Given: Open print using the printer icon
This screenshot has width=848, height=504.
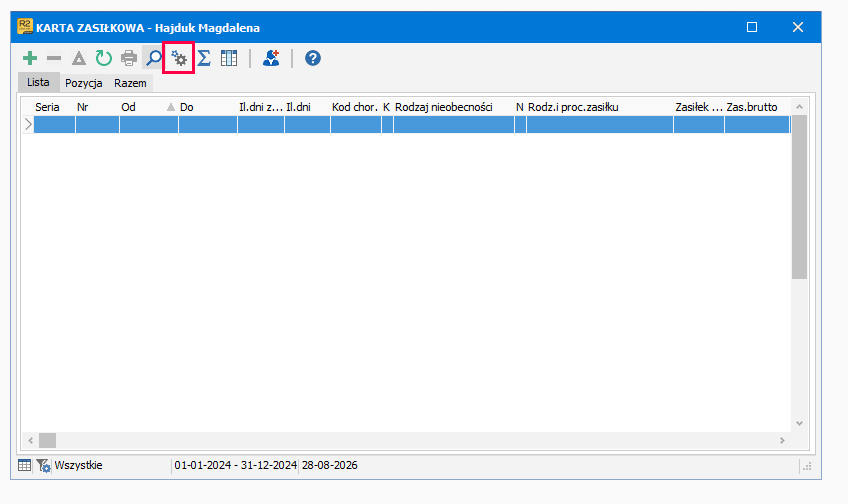Looking at the screenshot, I should [129, 58].
